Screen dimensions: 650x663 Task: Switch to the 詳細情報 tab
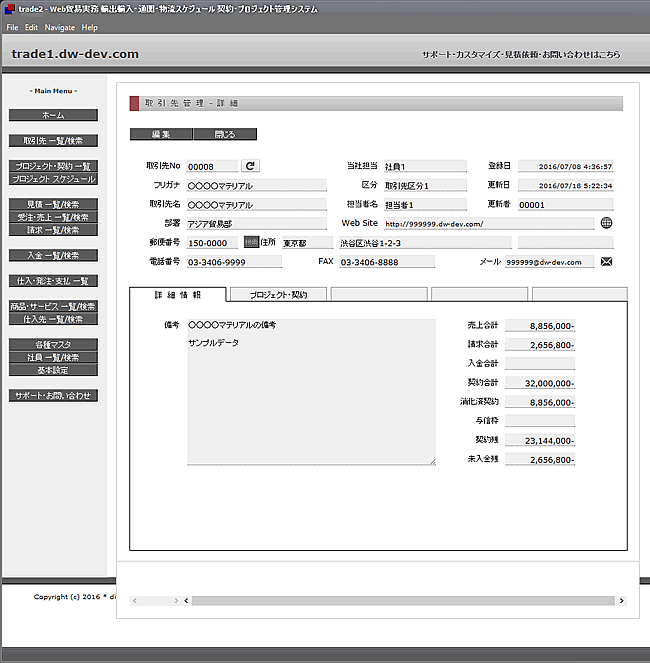pos(178,295)
